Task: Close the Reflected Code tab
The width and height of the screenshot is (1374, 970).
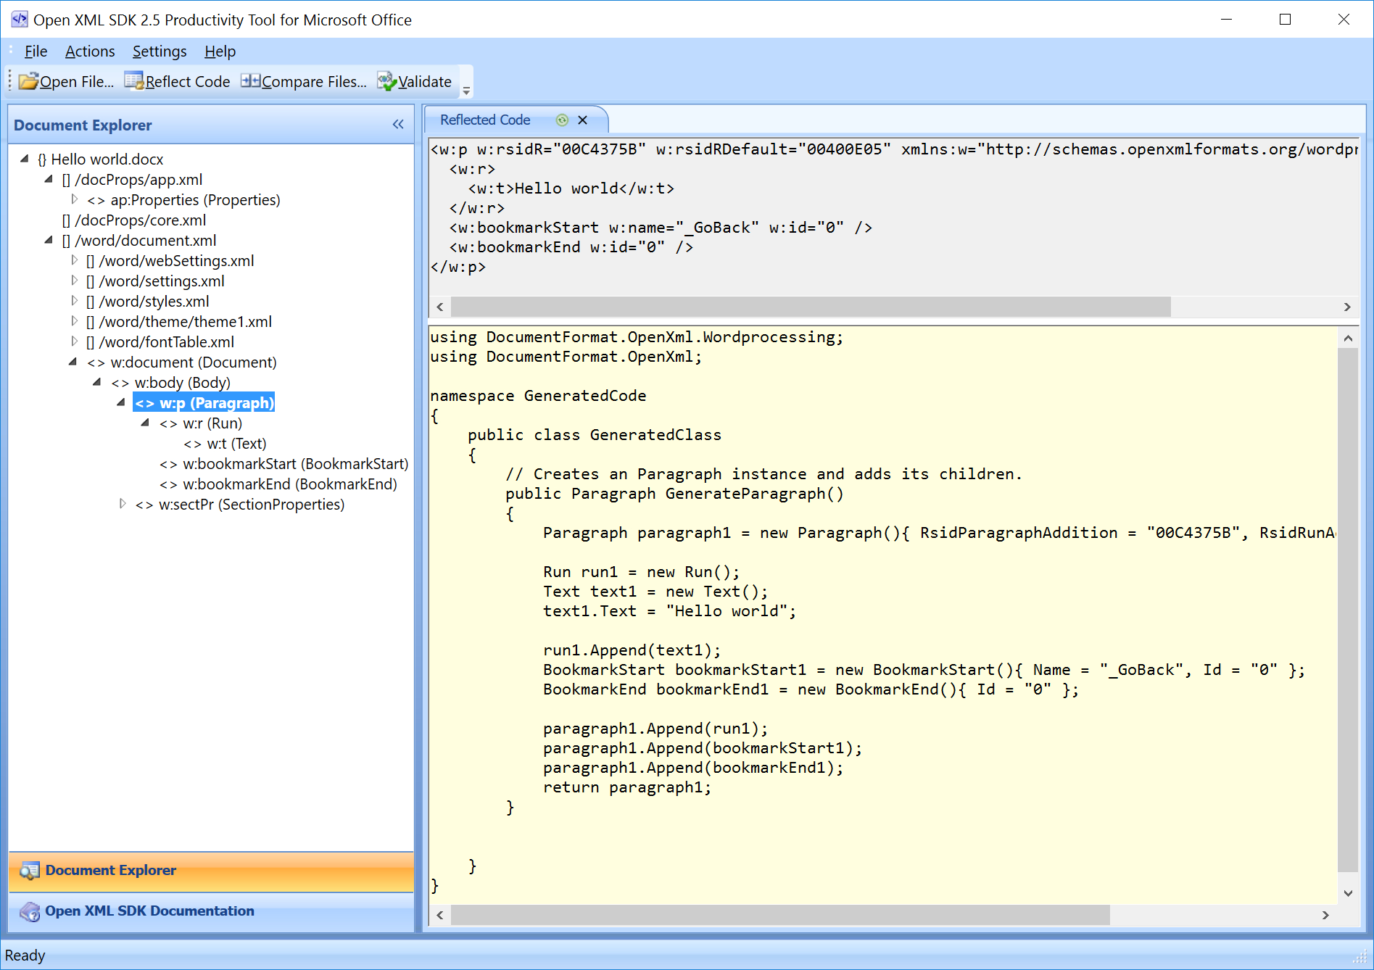Action: 583,119
